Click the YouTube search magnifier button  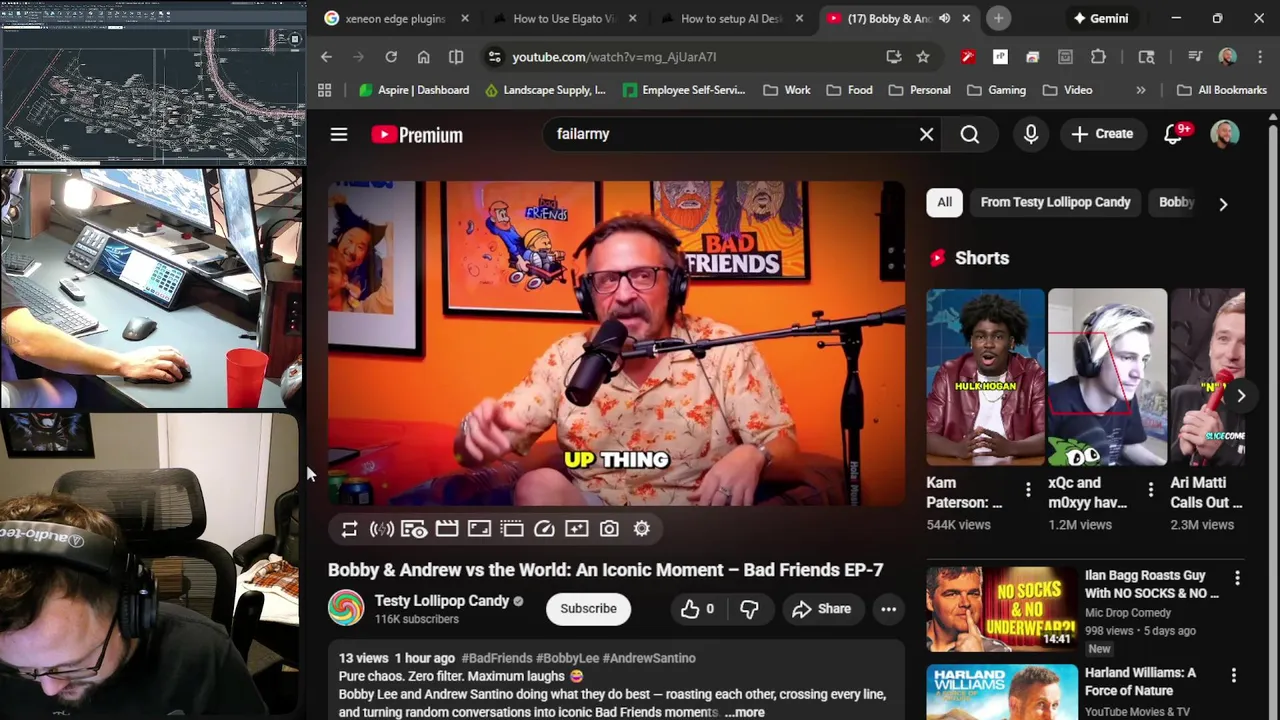pyautogui.click(x=970, y=134)
